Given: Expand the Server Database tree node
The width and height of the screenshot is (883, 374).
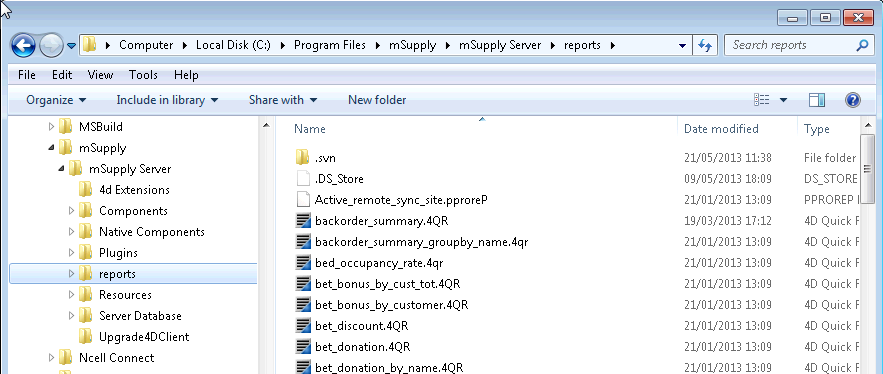Looking at the screenshot, I should [72, 315].
